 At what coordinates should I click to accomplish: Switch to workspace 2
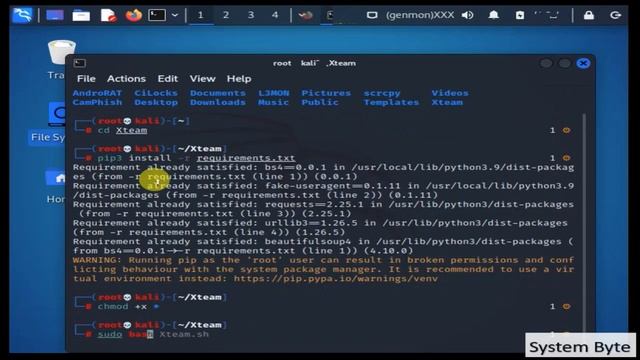pos(225,16)
